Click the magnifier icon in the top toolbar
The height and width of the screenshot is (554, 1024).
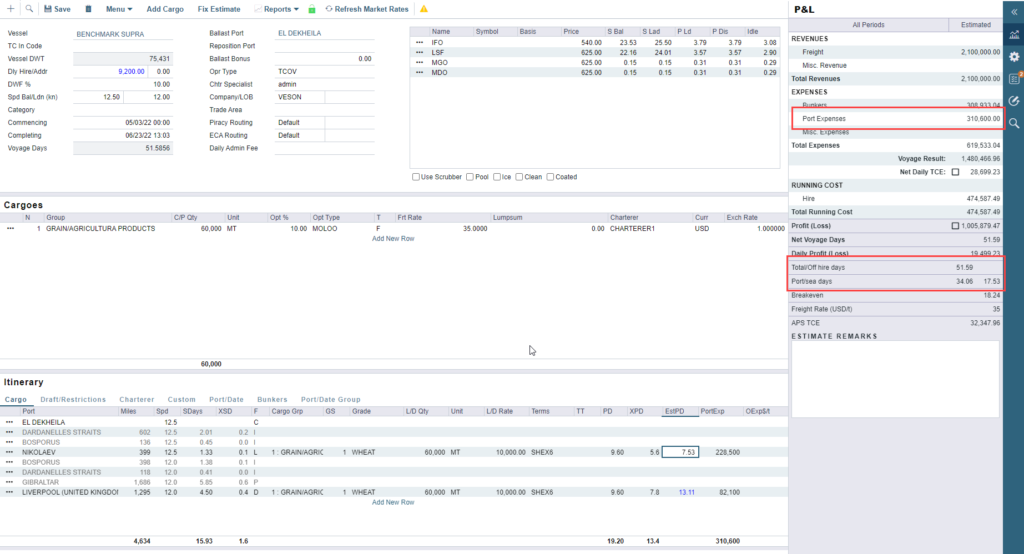[x=29, y=9]
